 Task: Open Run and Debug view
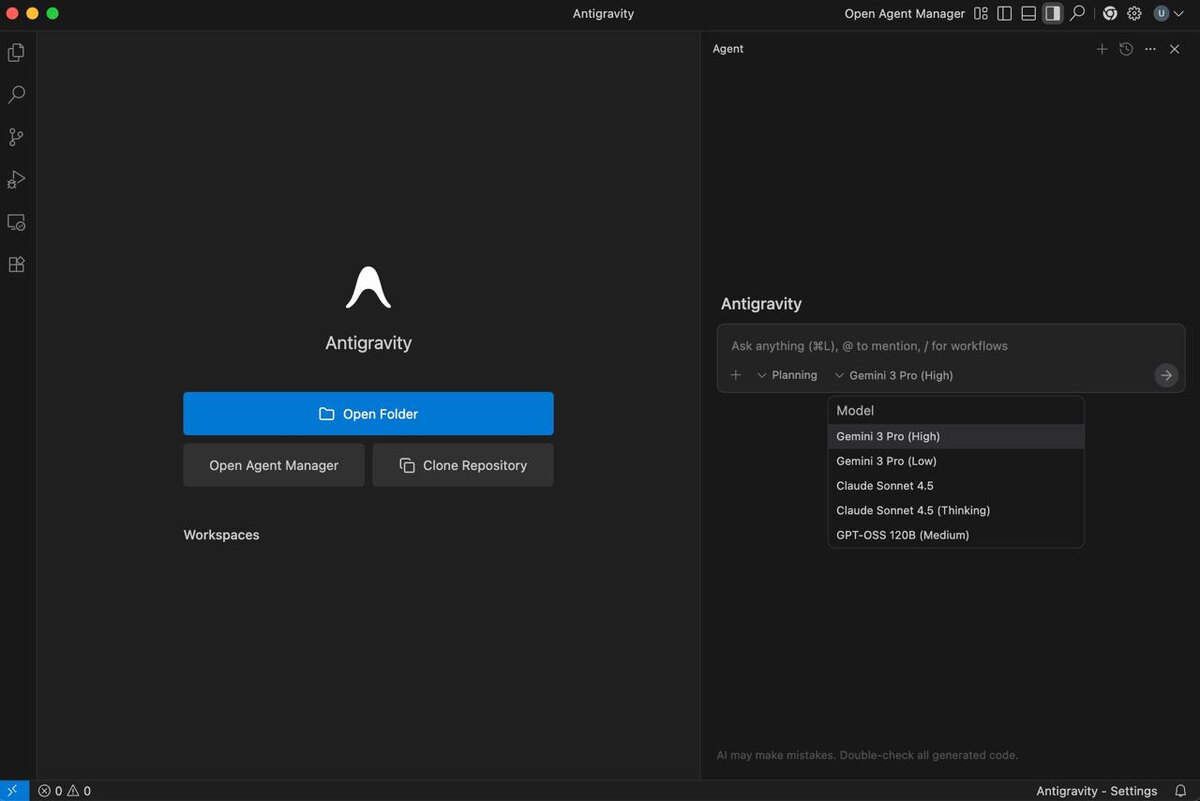(x=16, y=180)
